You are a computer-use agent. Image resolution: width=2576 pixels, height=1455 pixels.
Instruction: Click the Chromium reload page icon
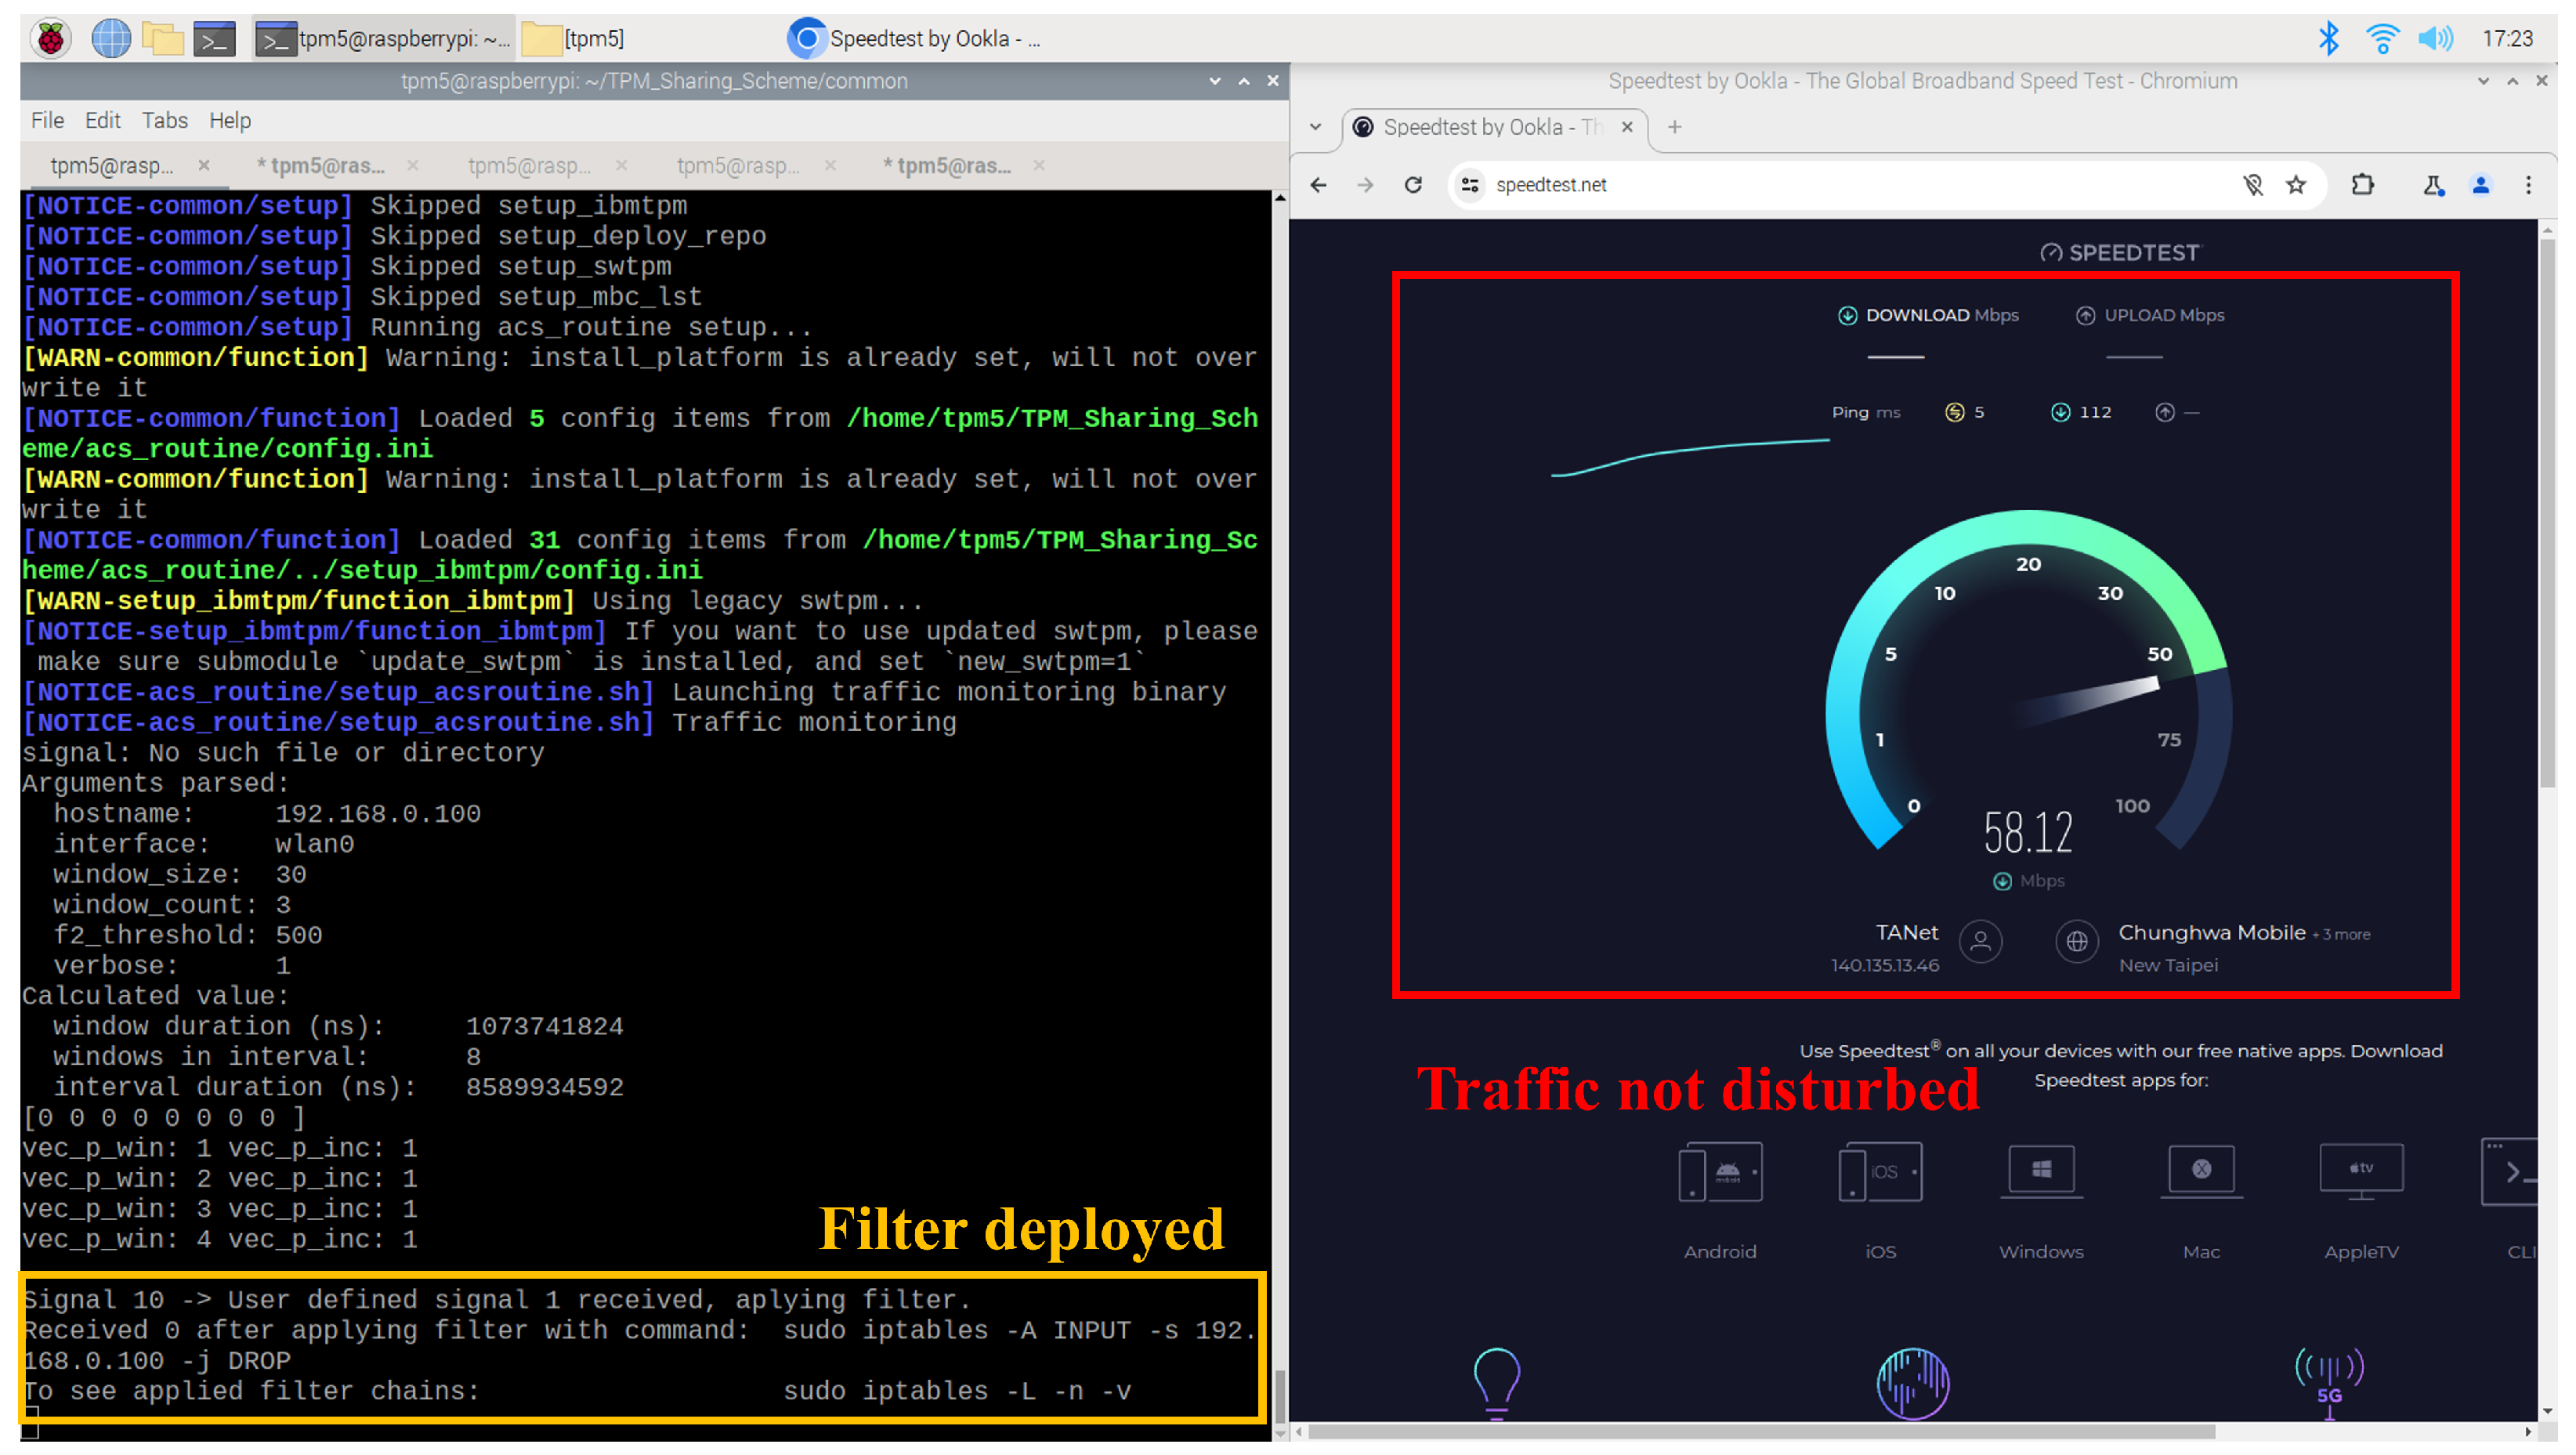[x=1413, y=185]
